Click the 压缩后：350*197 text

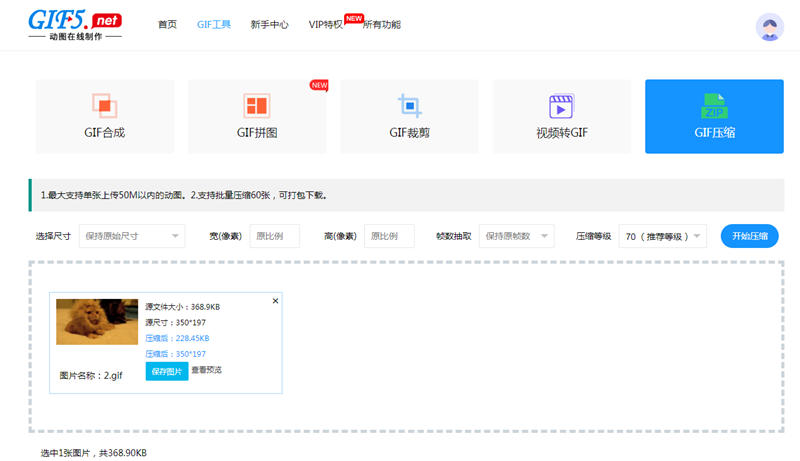tap(176, 354)
